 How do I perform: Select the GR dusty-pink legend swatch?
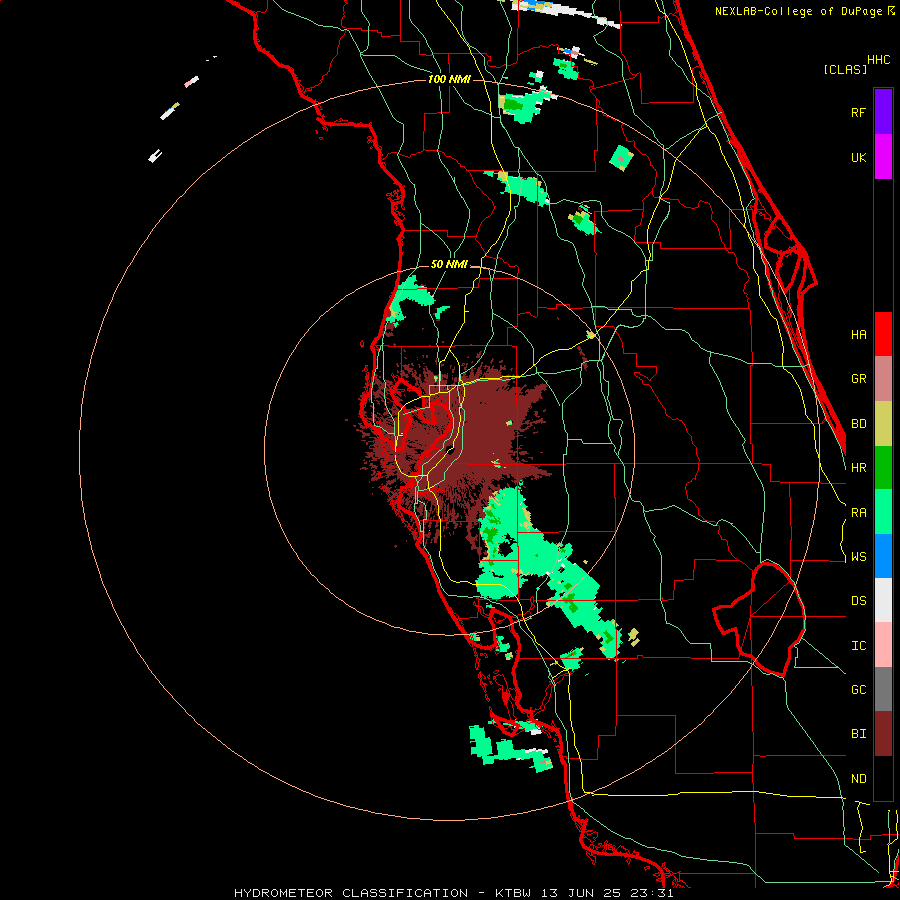coord(883,379)
